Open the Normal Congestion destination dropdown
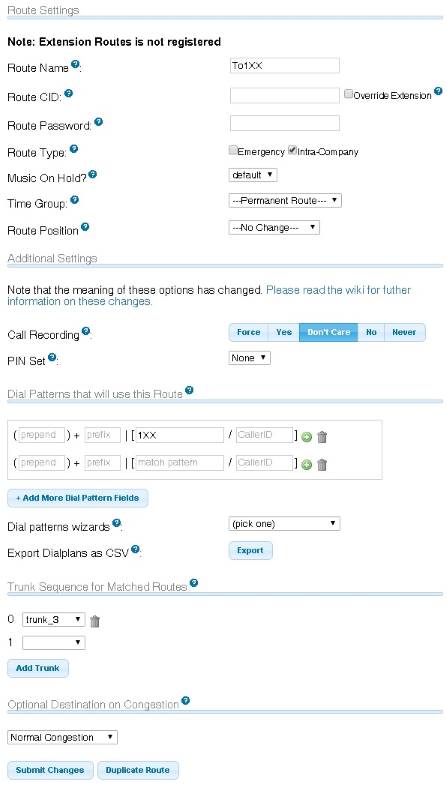Image resolution: width=447 pixels, height=785 pixels. pyautogui.click(x=63, y=737)
